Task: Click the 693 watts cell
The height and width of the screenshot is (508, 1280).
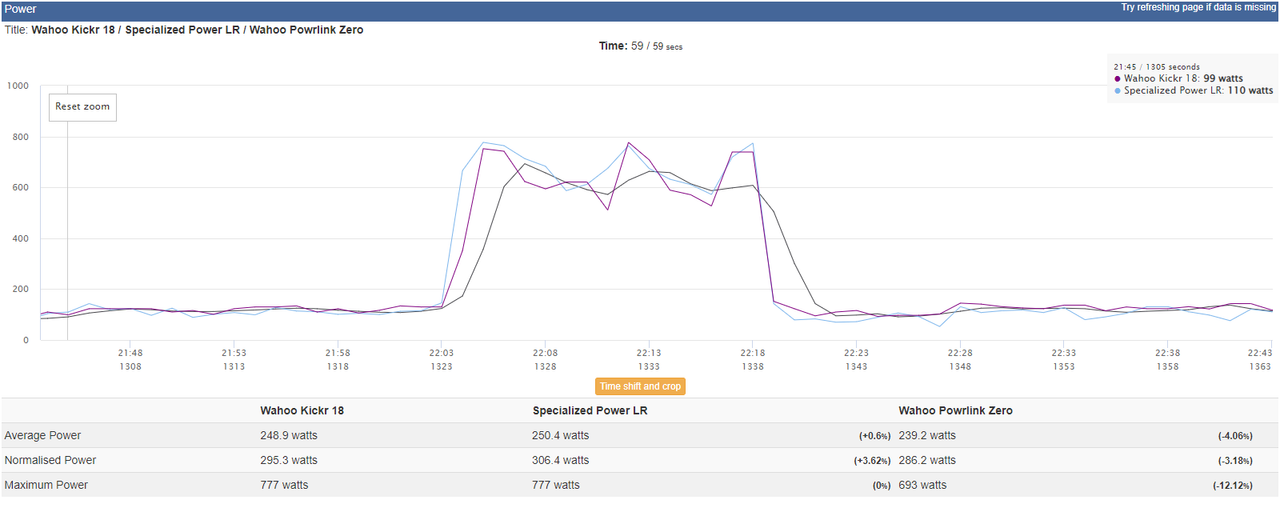Action: [x=923, y=485]
